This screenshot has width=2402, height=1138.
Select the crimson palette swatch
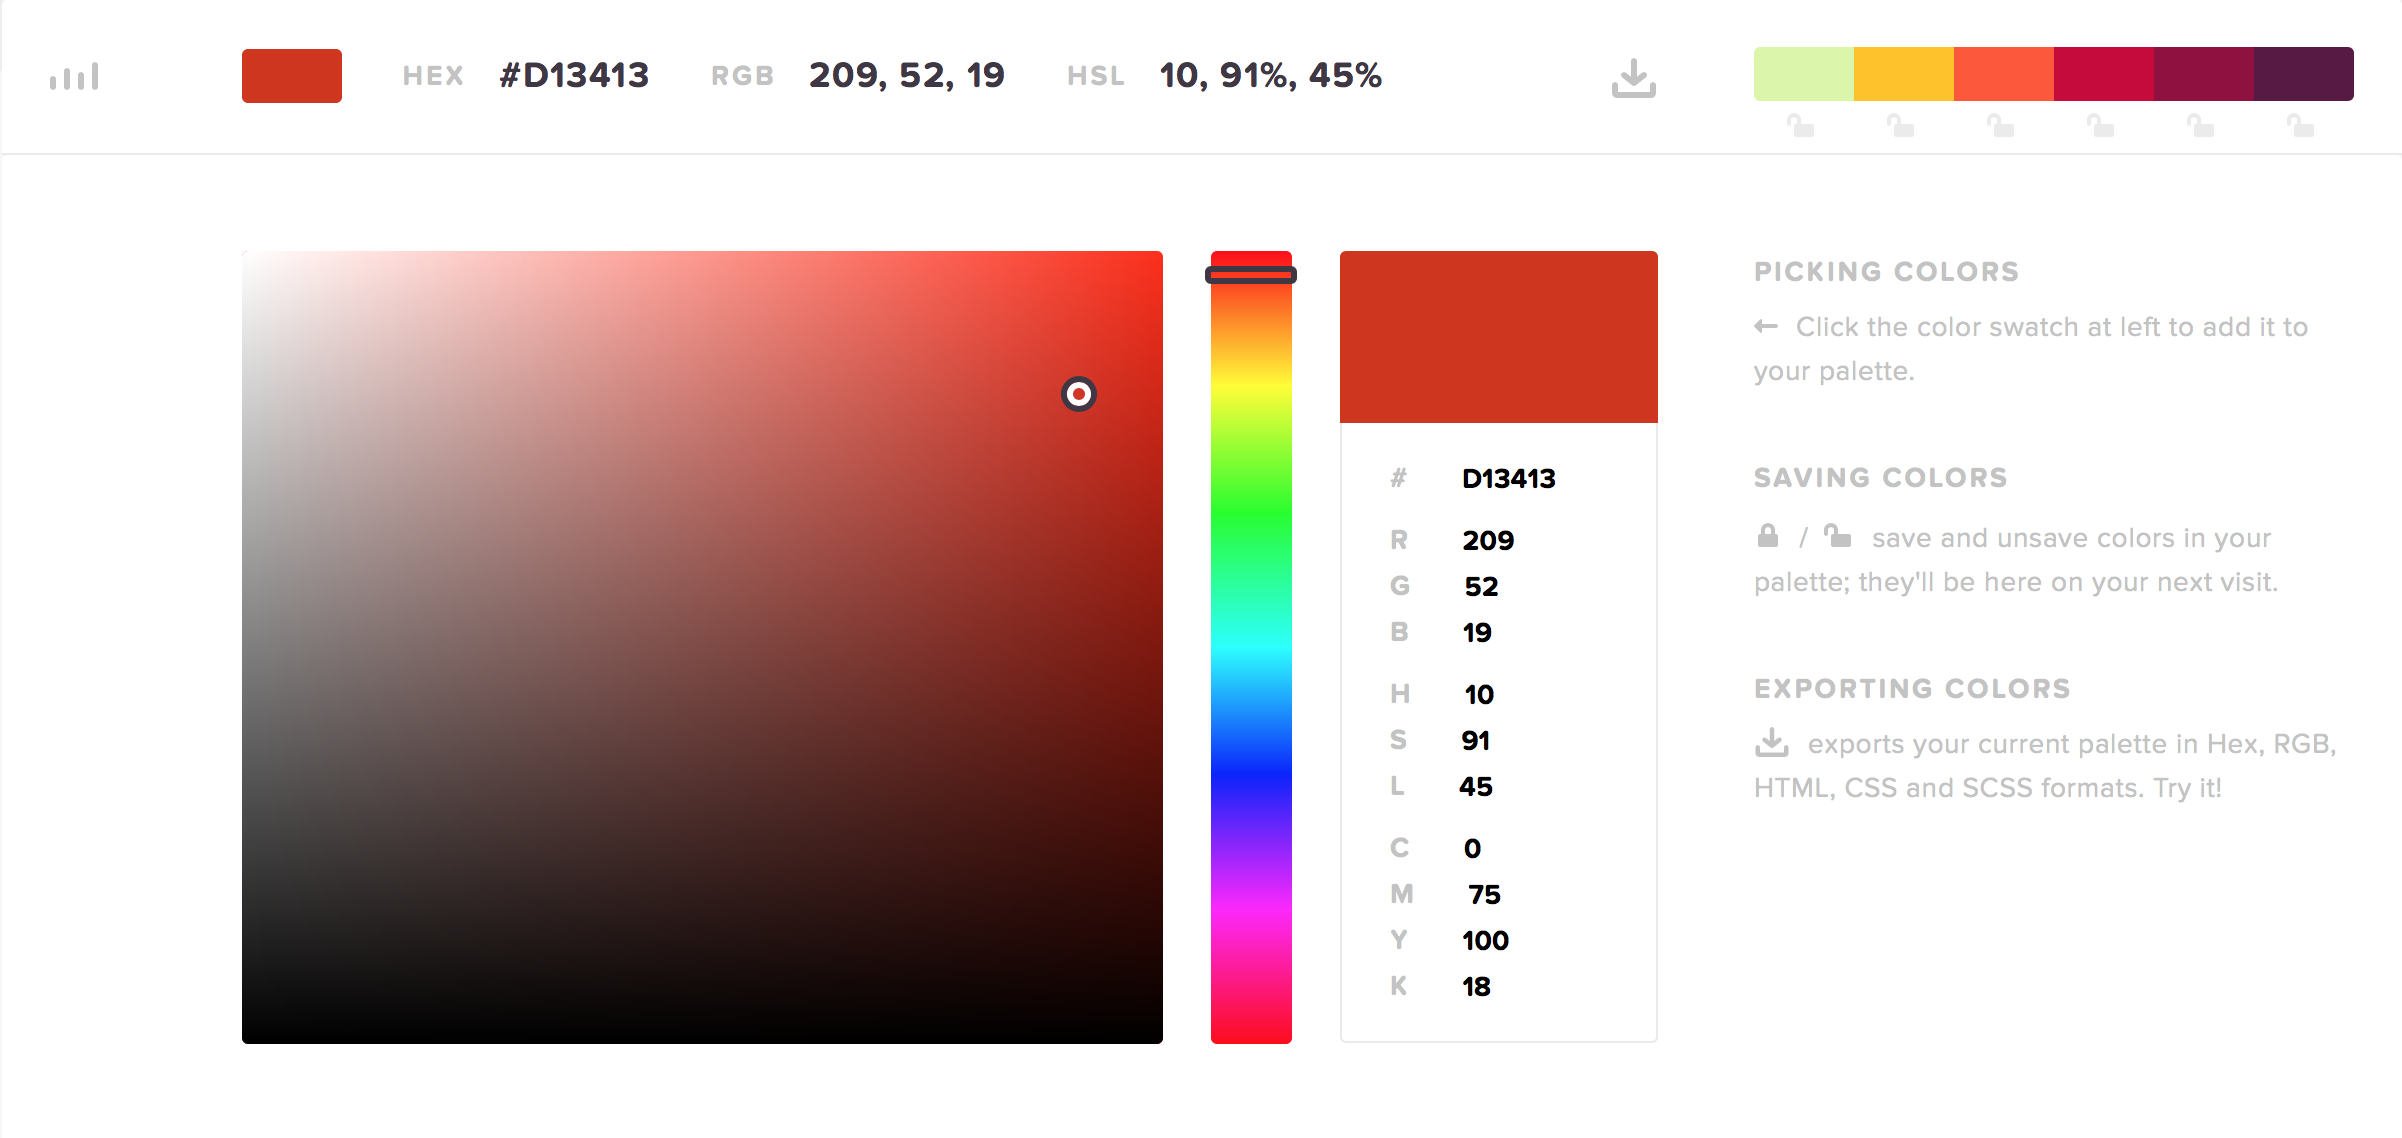(x=2104, y=74)
